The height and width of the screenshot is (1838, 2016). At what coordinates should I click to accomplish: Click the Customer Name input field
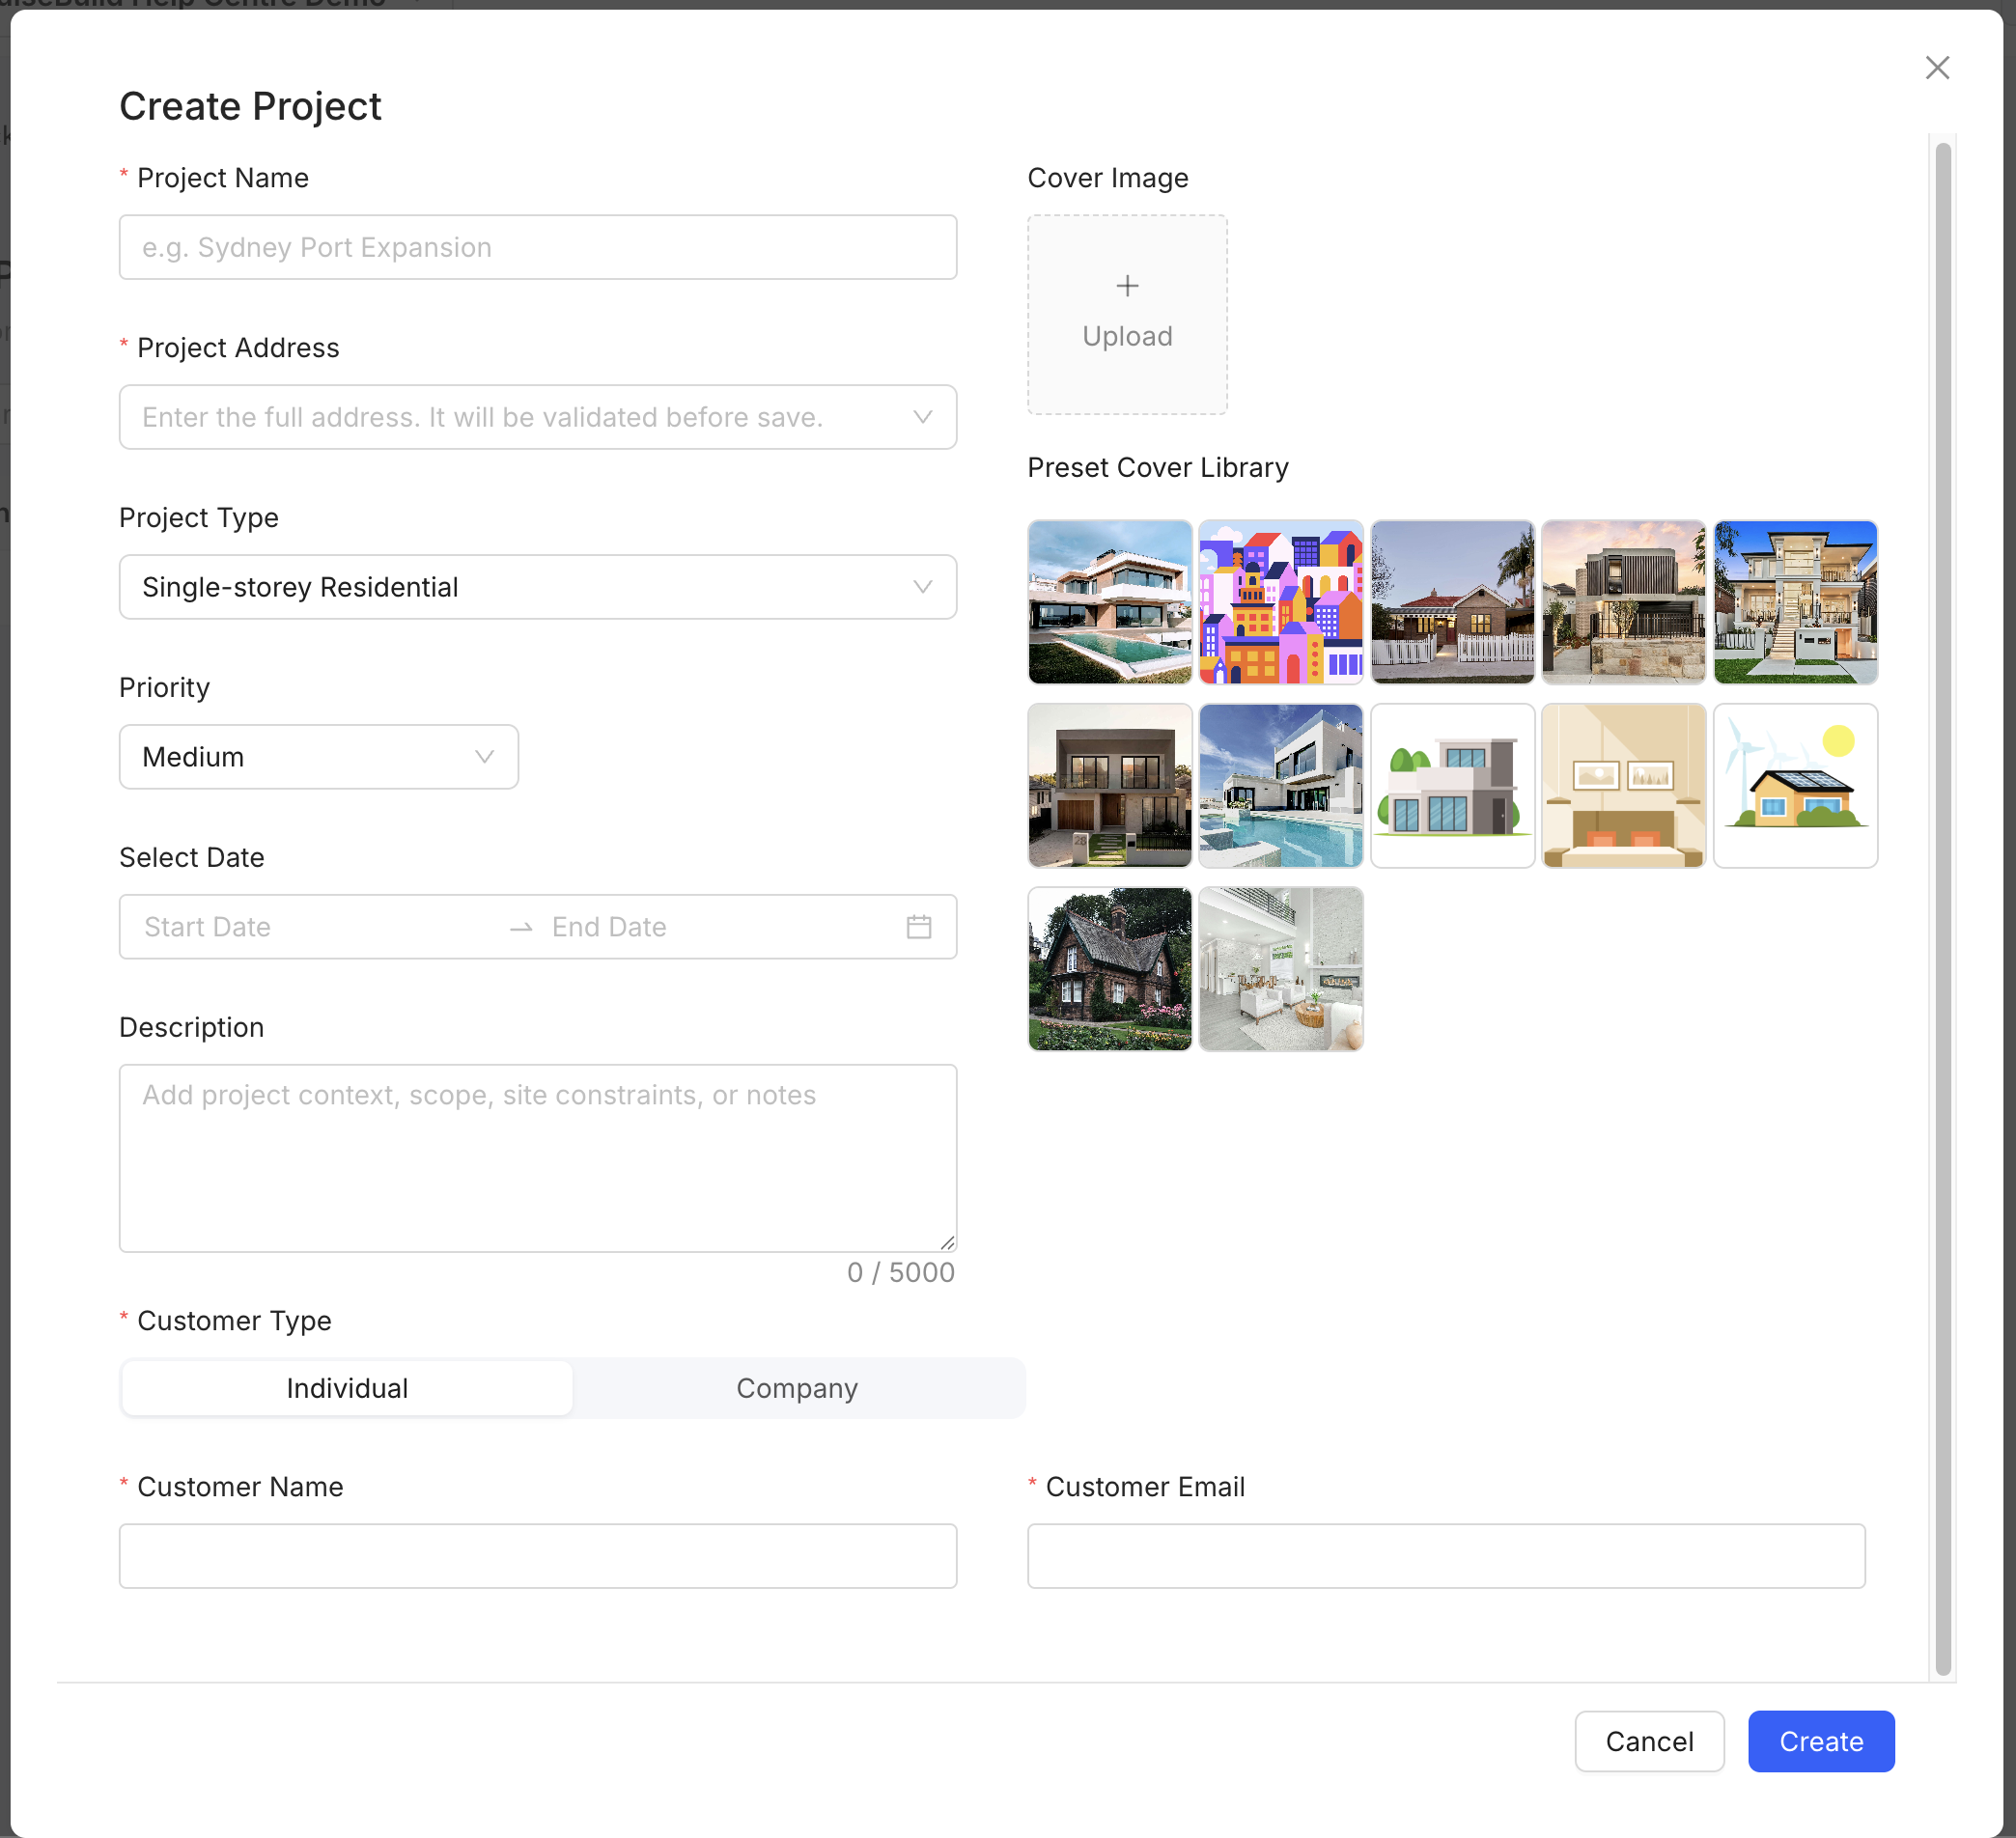(538, 1556)
